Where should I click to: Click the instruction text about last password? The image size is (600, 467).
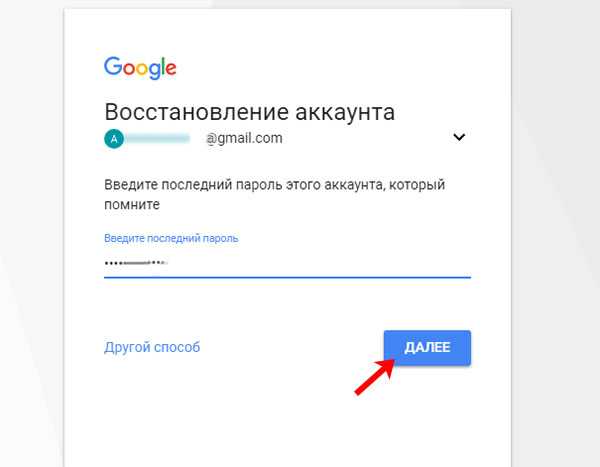(x=274, y=194)
